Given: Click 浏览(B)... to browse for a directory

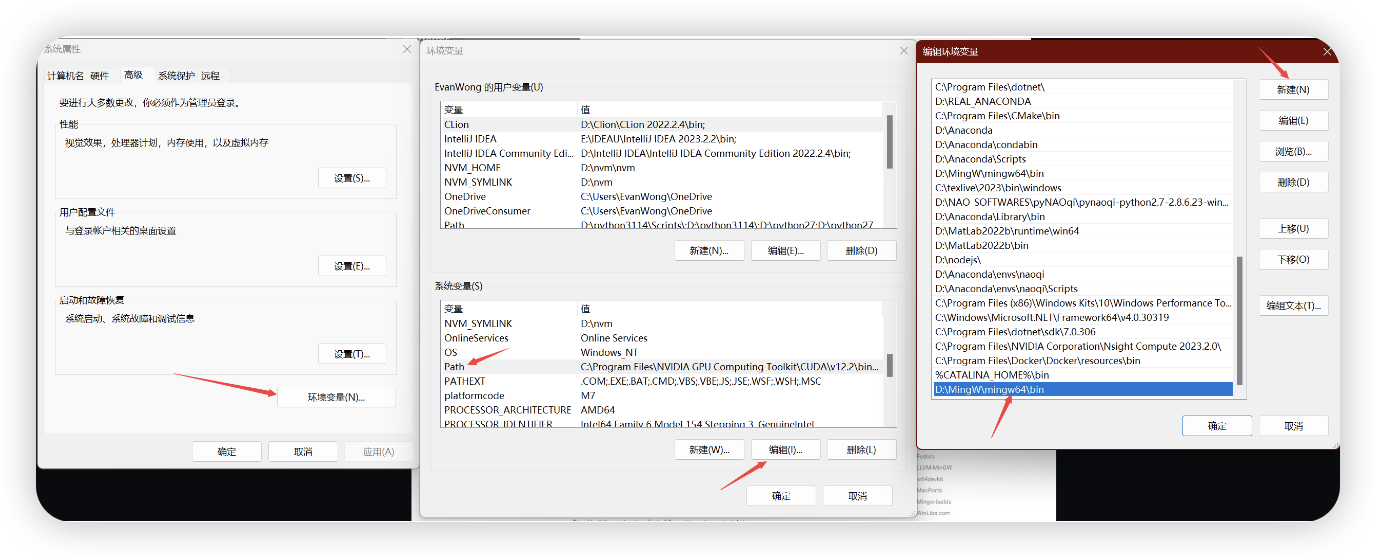Looking at the screenshot, I should (1293, 152).
